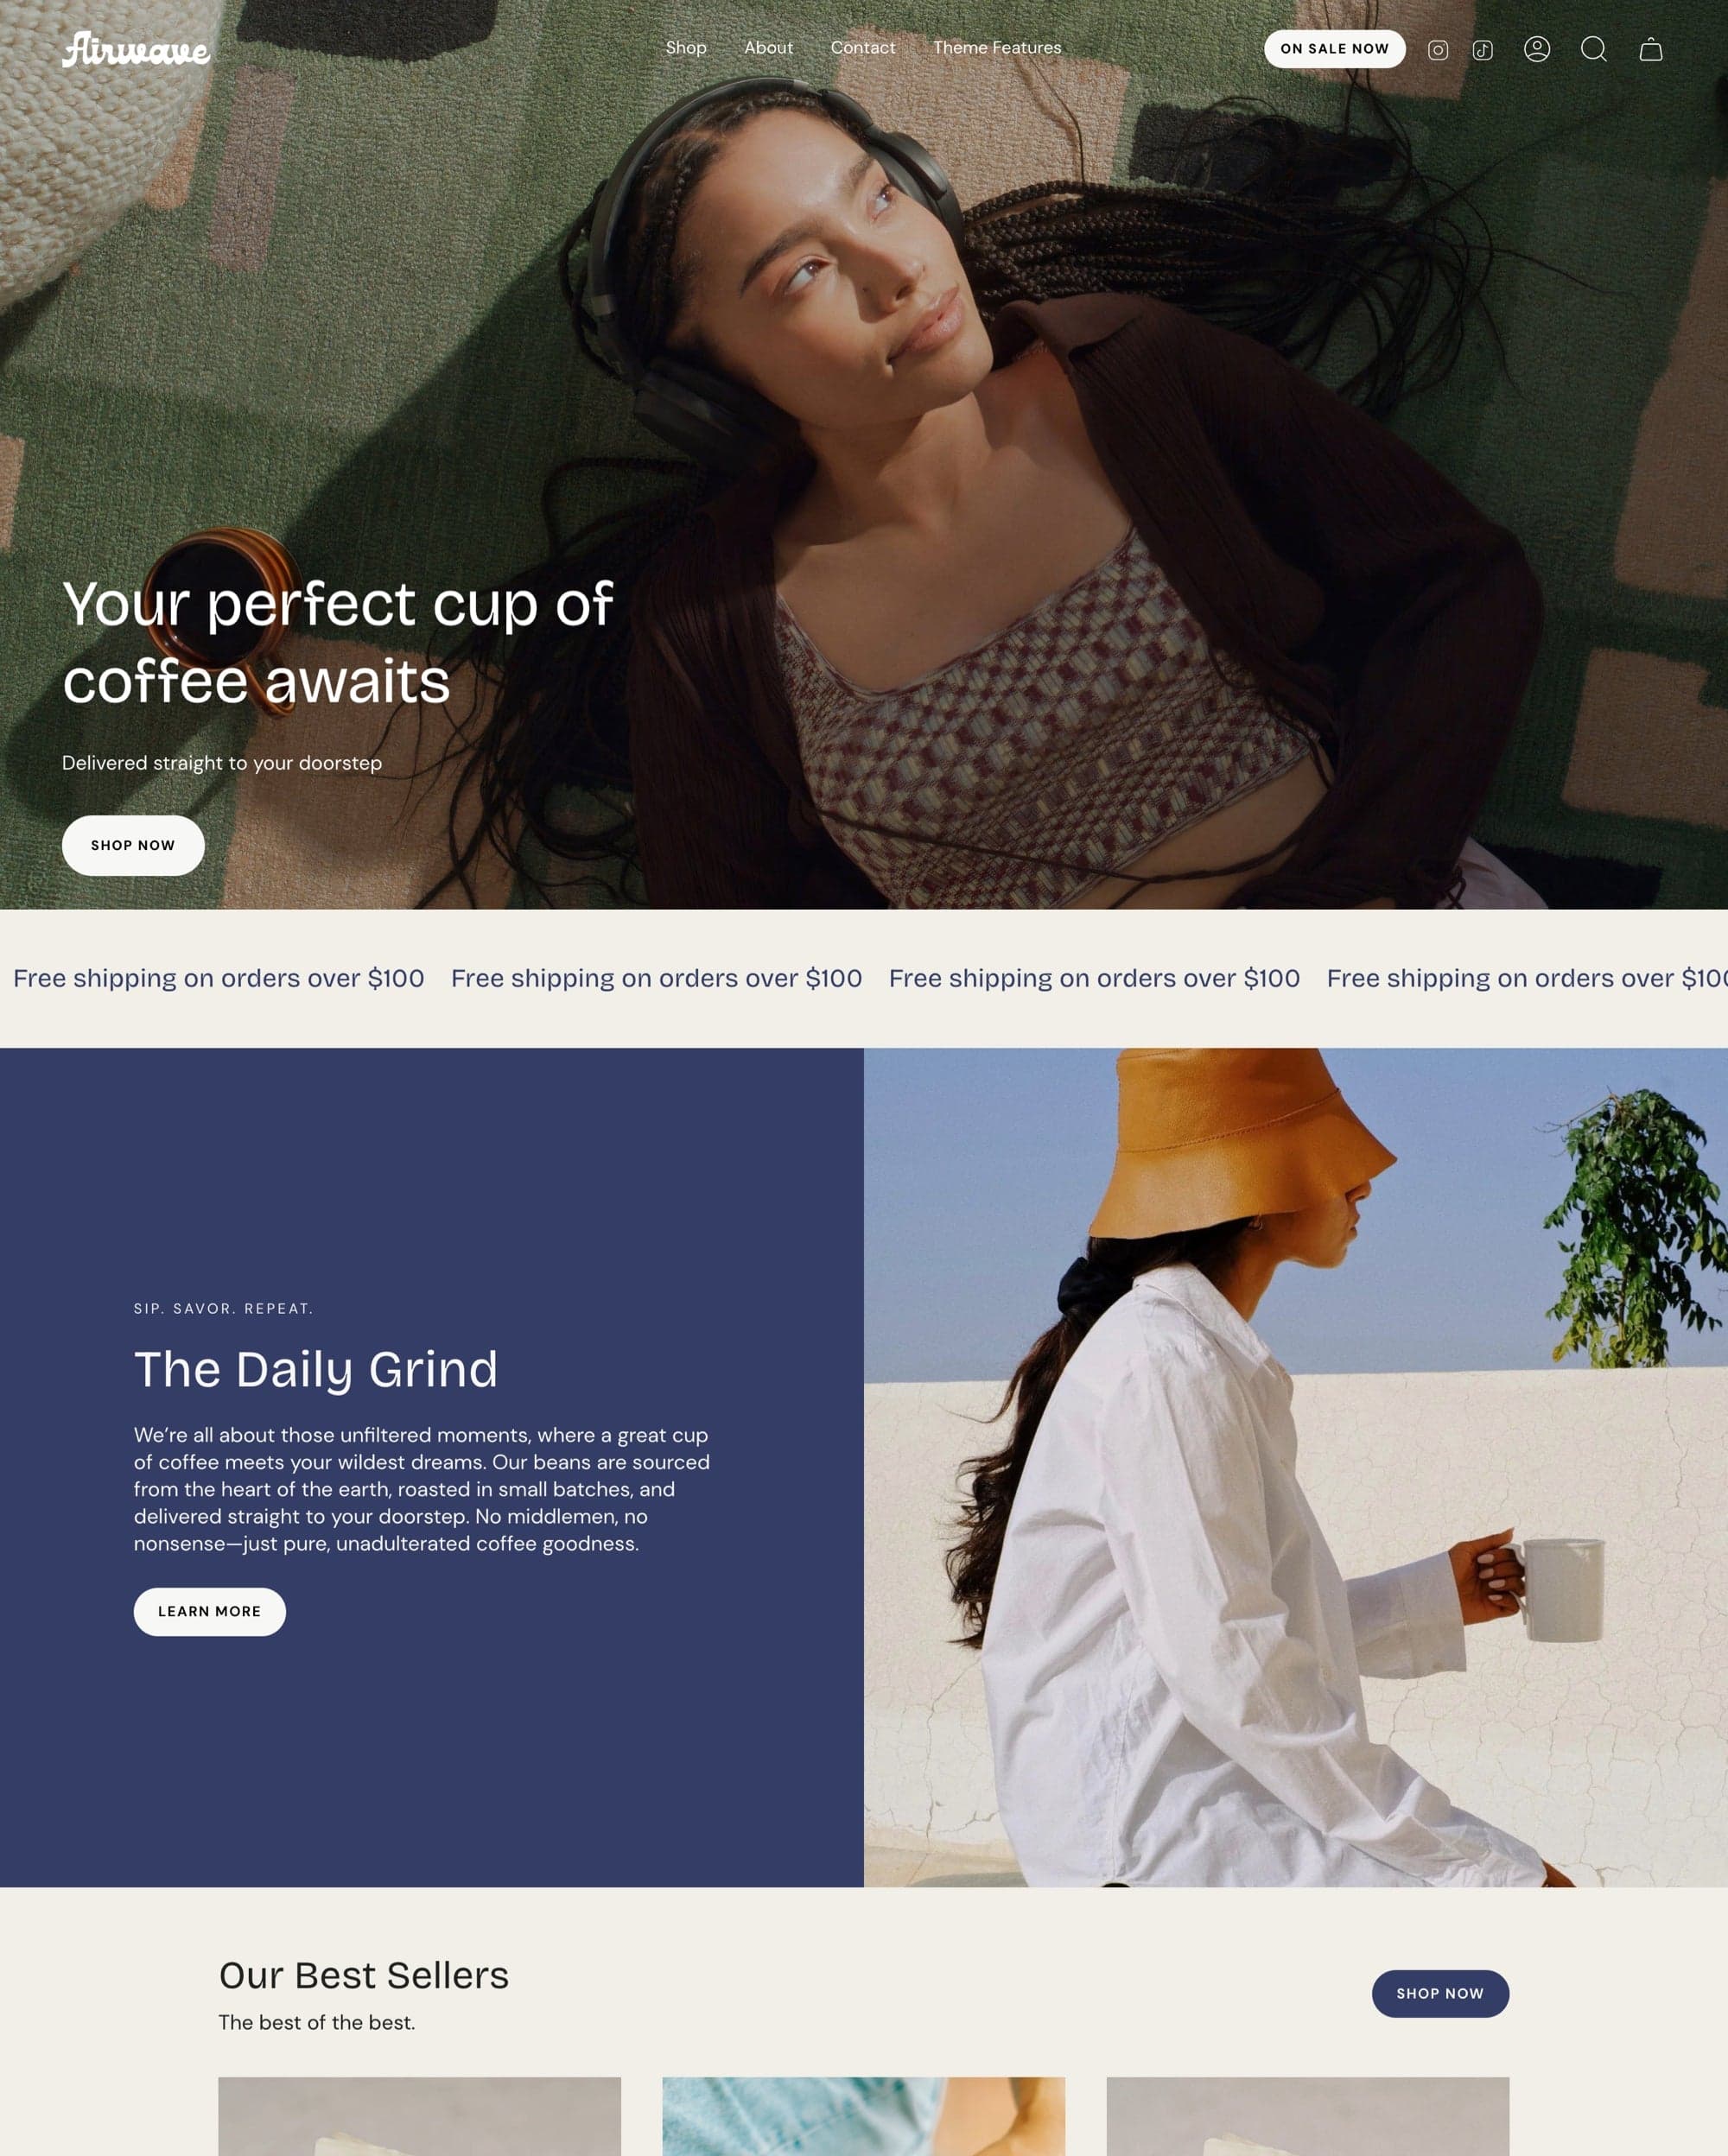
Task: Open the third best seller product thumbnail
Action: (1307, 2116)
